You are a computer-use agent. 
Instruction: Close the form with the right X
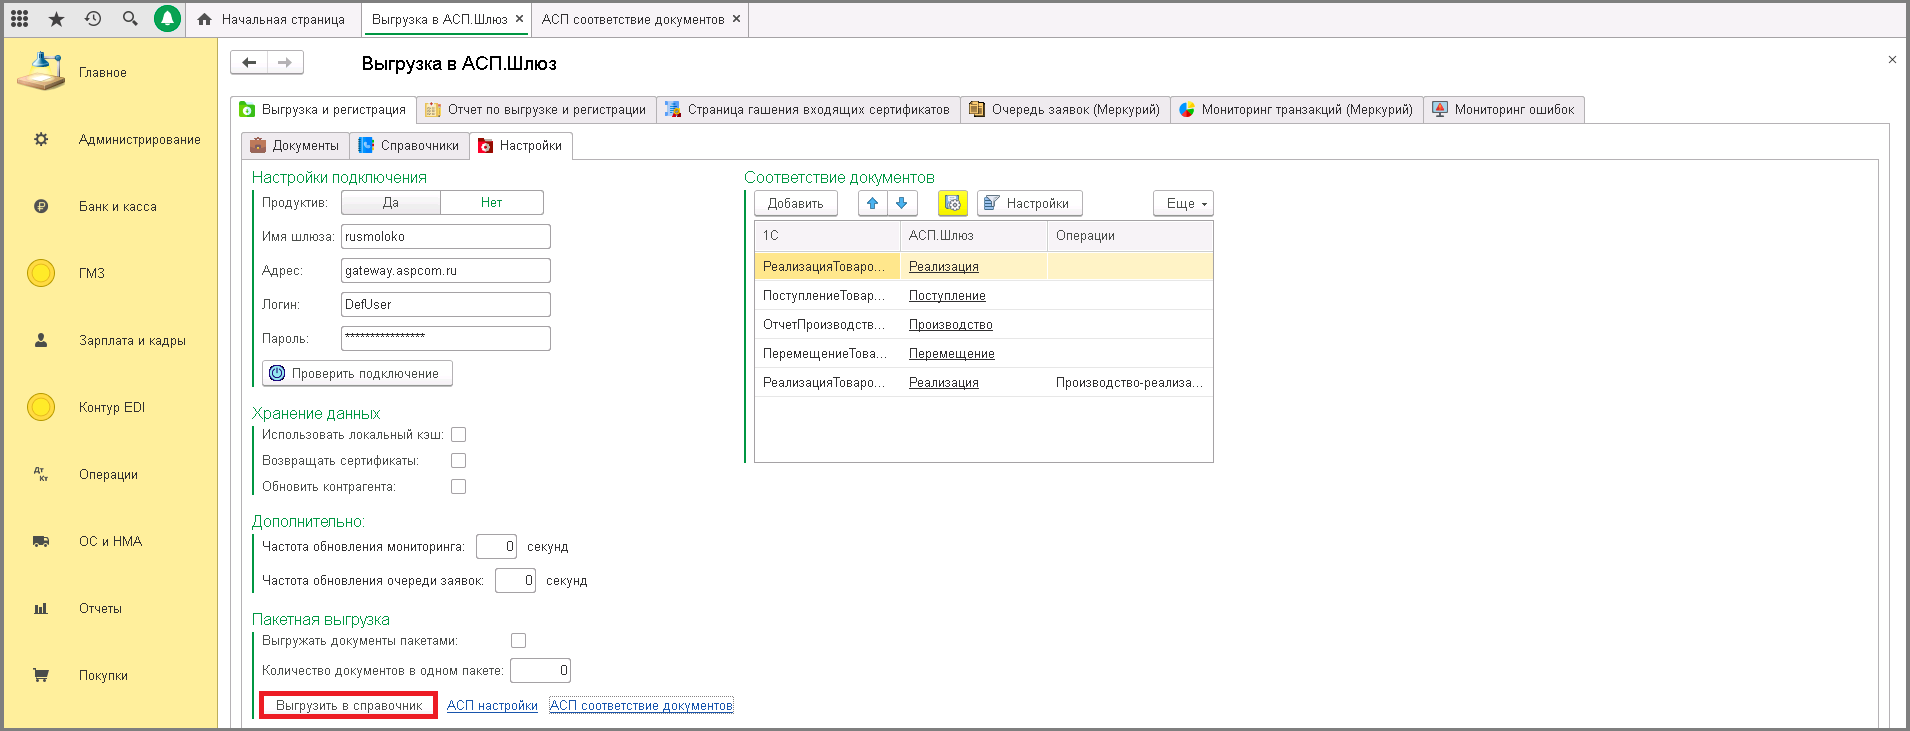[x=1892, y=60]
